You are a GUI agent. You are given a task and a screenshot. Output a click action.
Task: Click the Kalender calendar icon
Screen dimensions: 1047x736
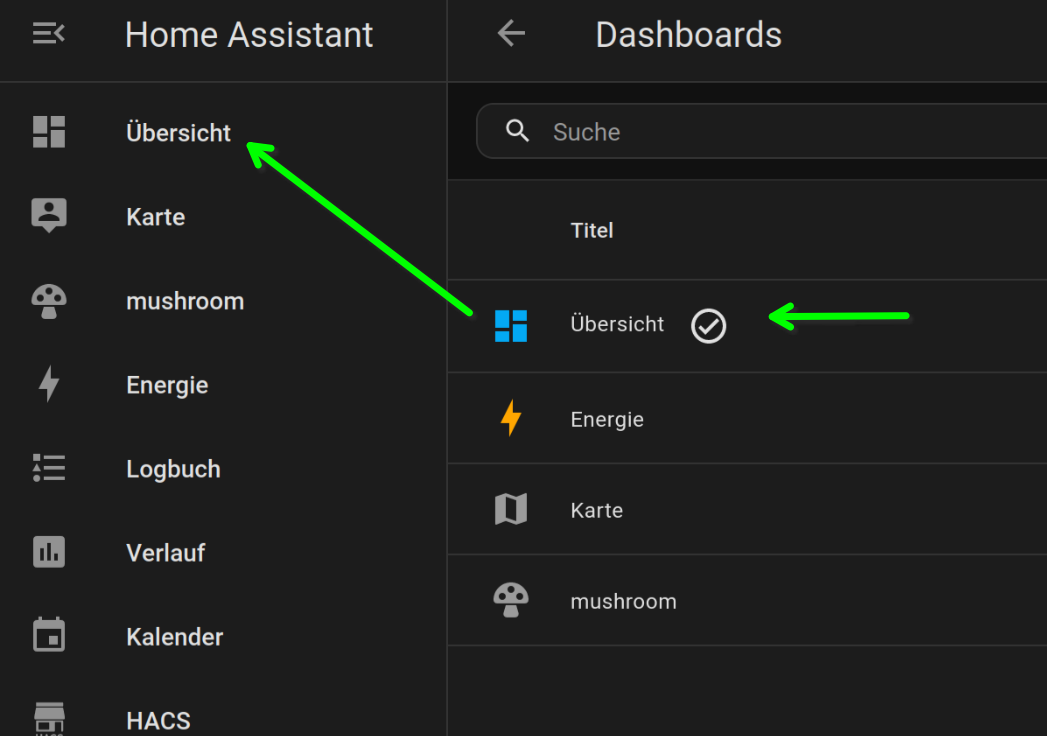49,634
